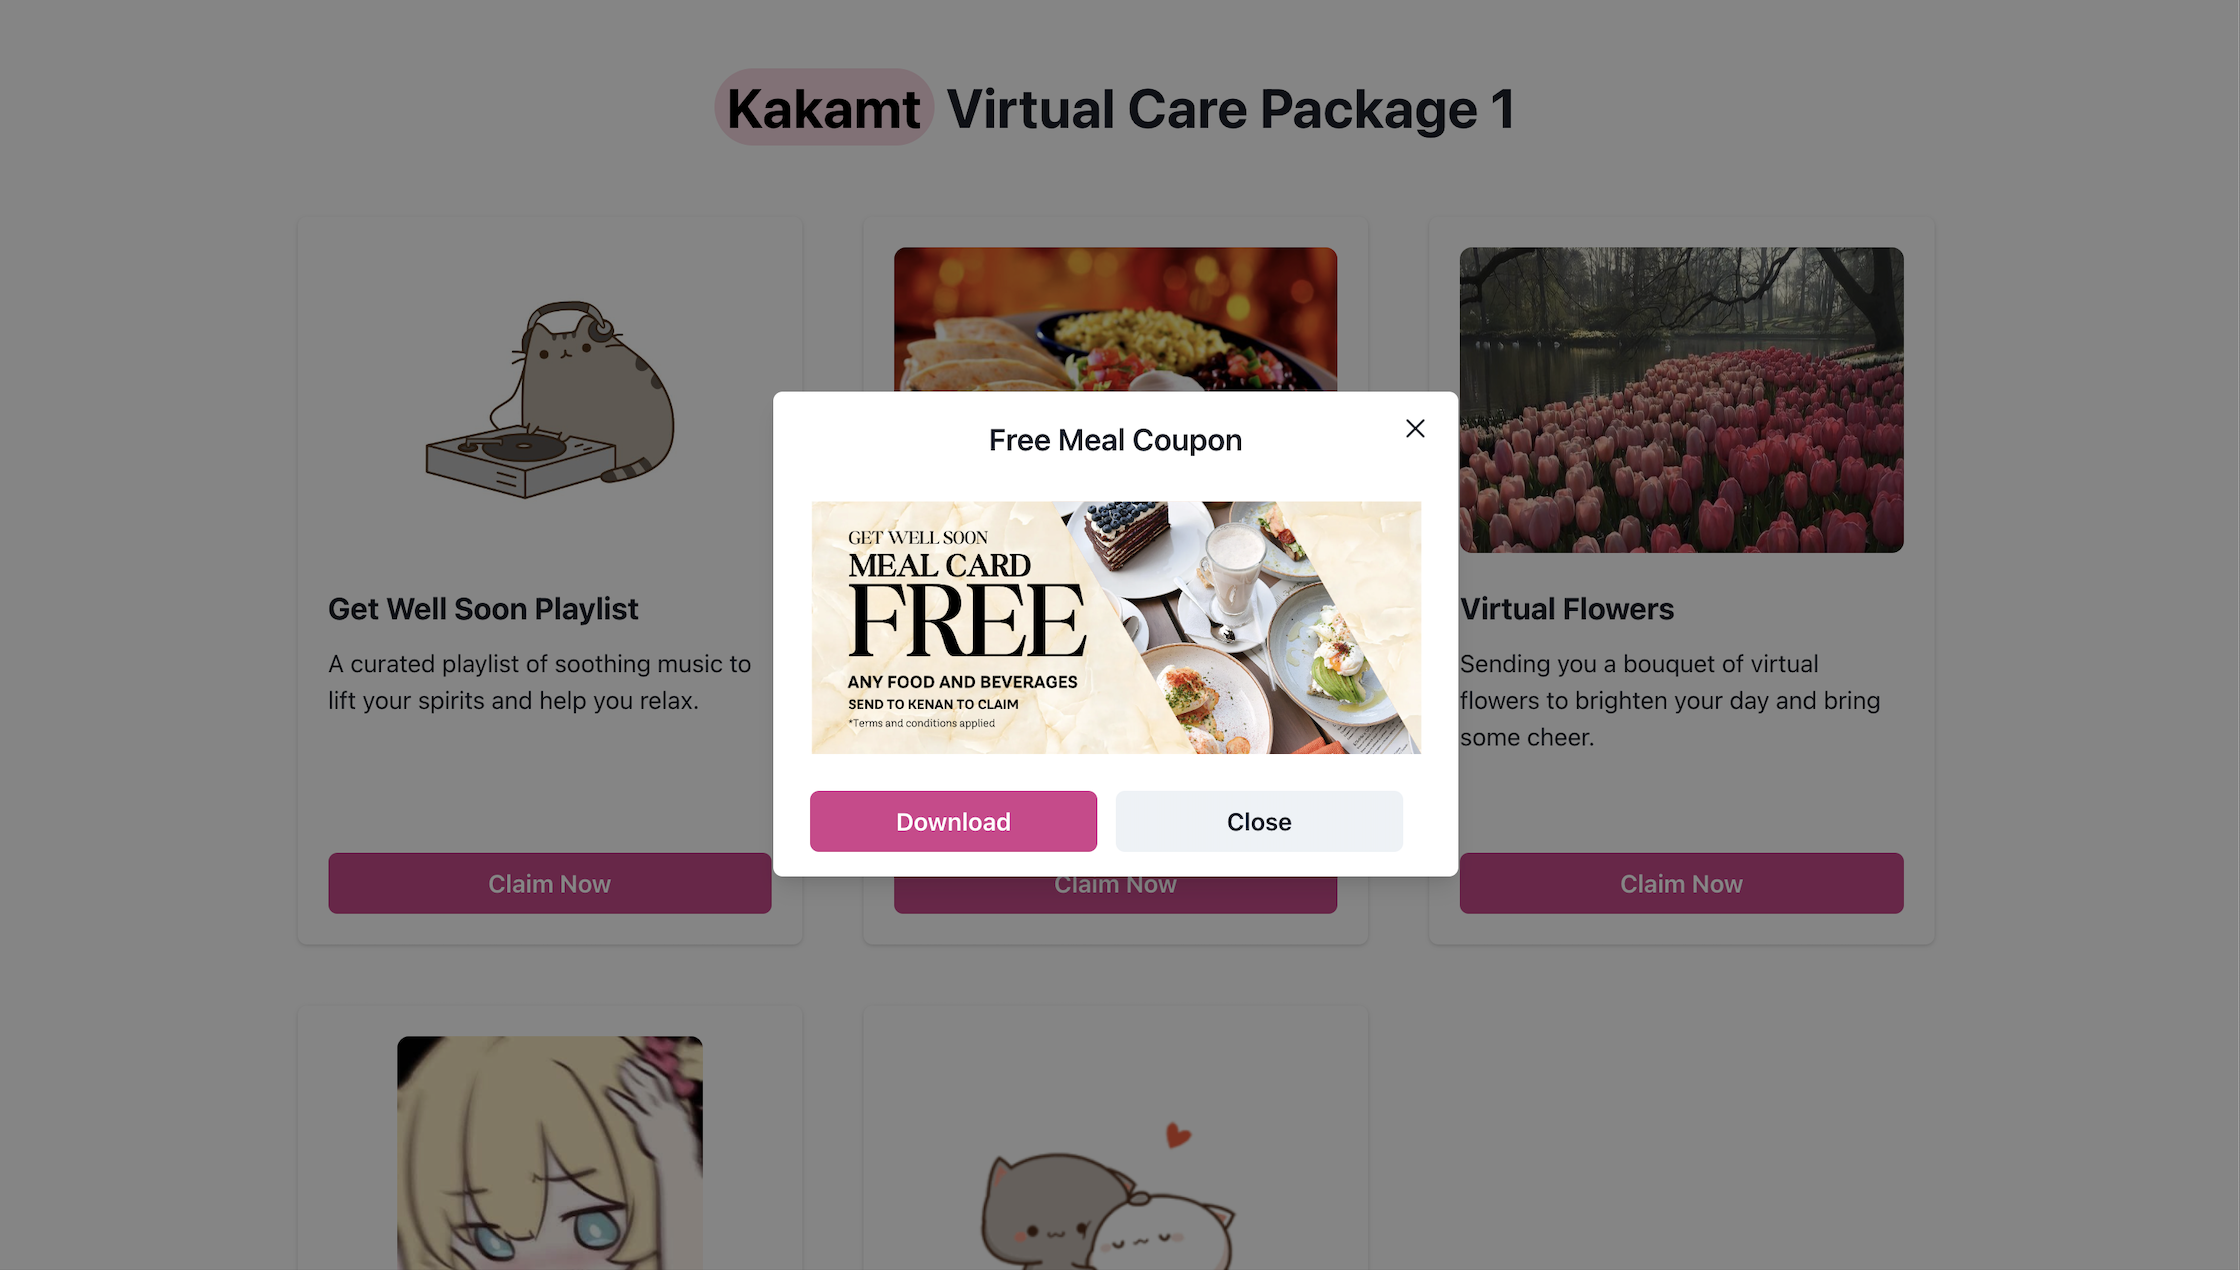The image size is (2240, 1270).
Task: Click the food platter photo behind the dialog
Action: coord(1115,319)
